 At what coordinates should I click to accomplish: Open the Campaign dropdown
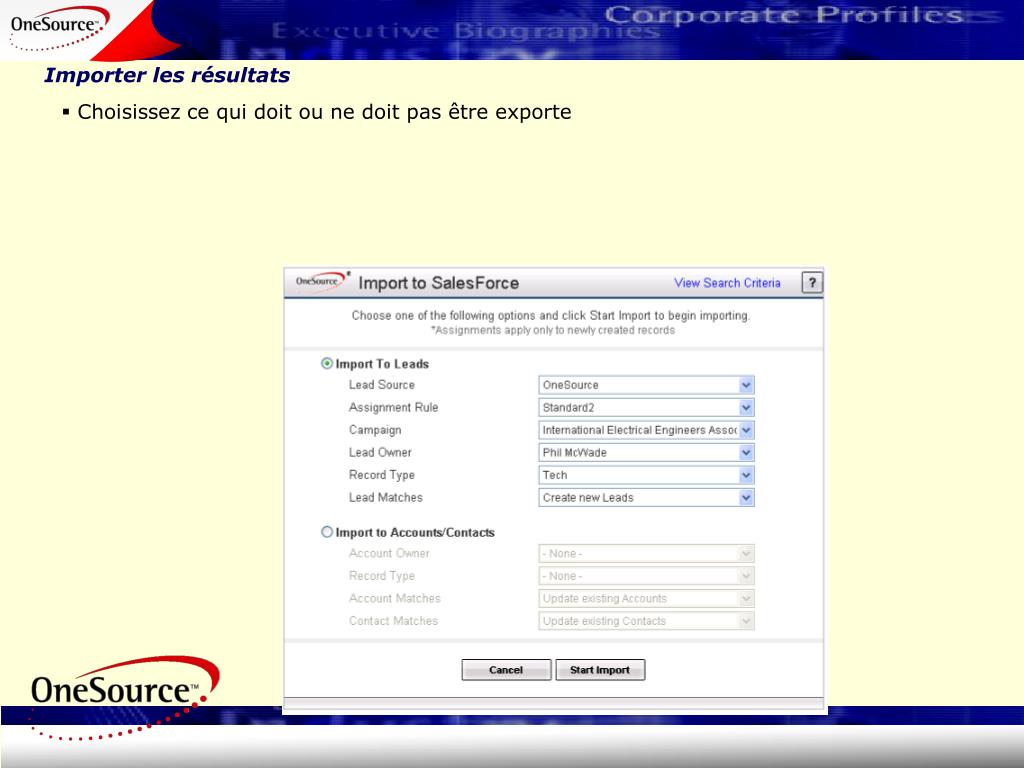(x=646, y=430)
